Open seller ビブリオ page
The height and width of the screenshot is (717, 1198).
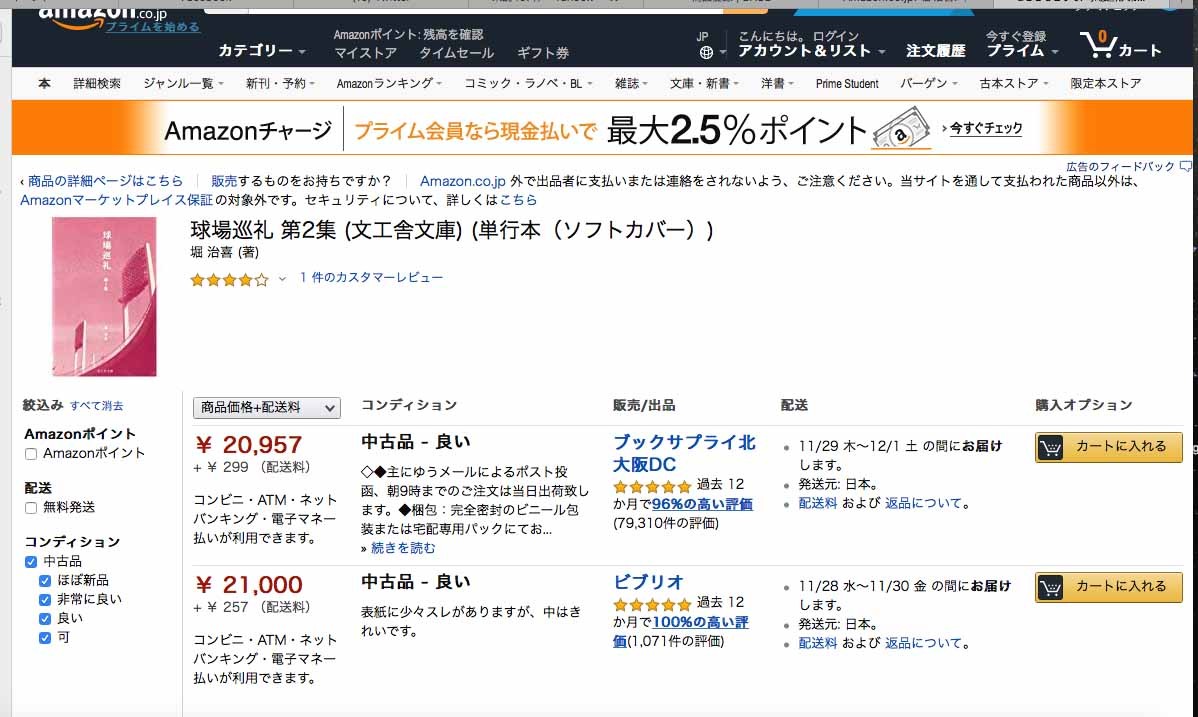pyautogui.click(x=648, y=582)
